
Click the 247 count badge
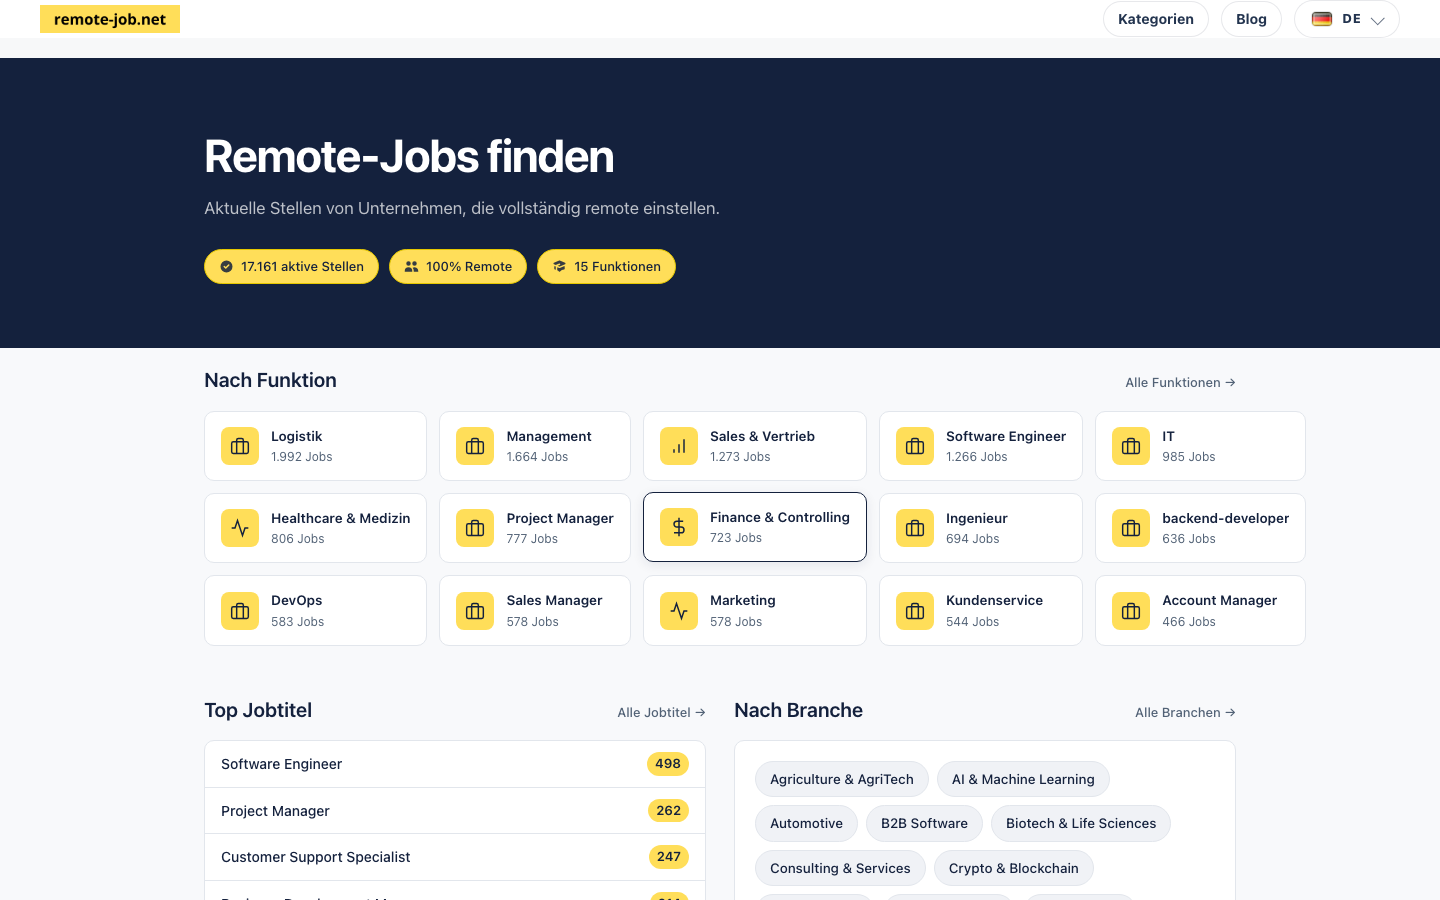click(x=669, y=857)
